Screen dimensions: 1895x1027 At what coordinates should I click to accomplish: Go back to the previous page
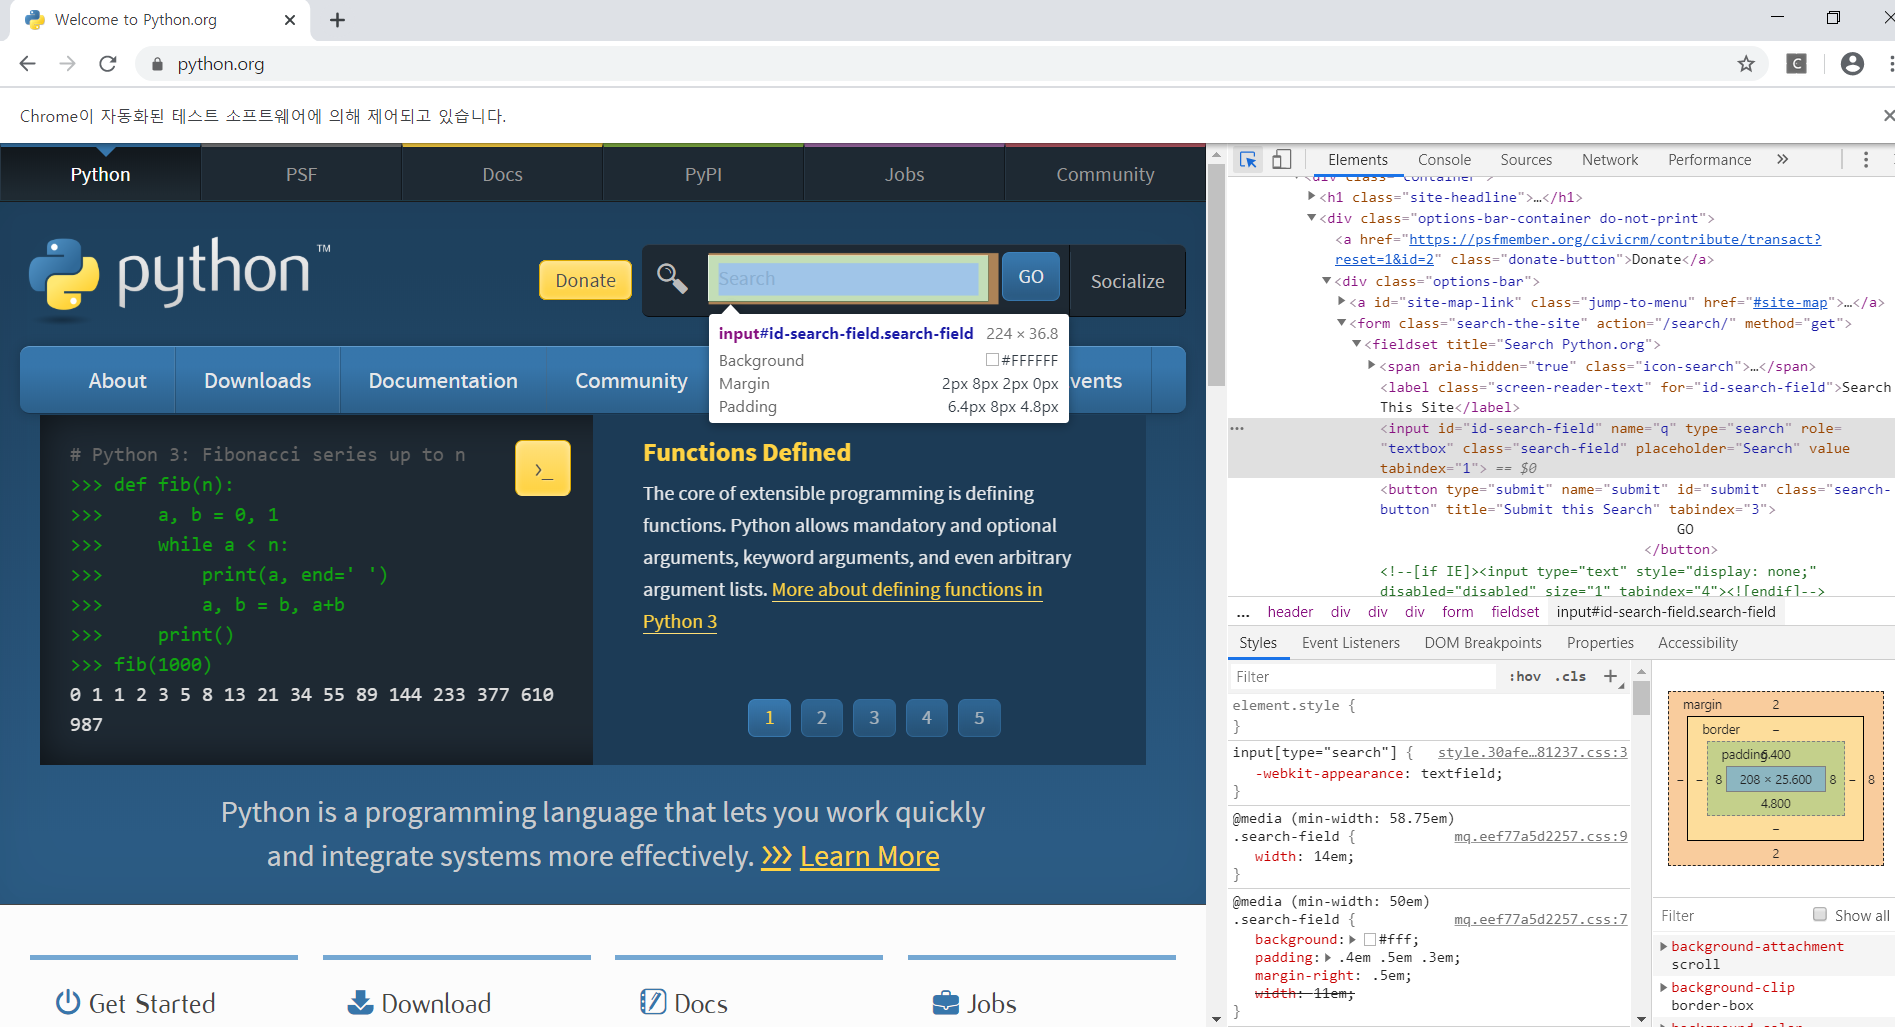point(27,64)
